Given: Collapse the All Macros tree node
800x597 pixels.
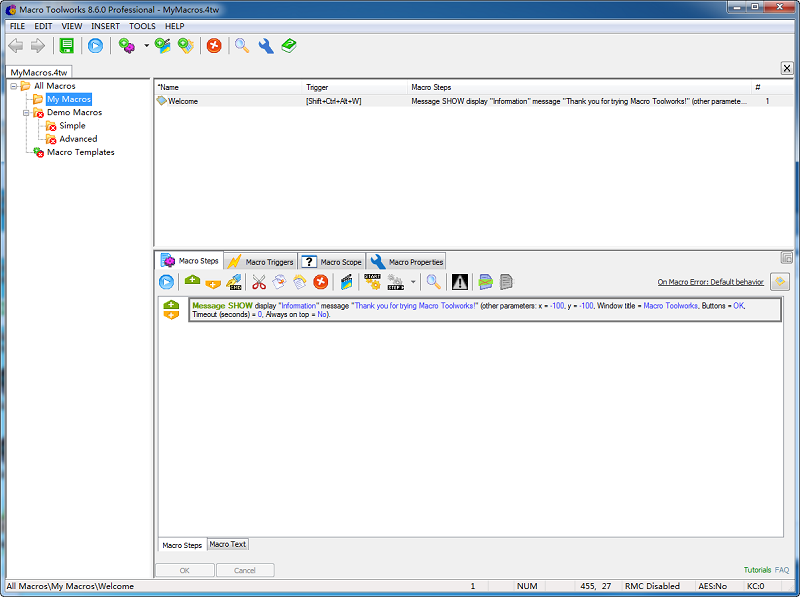Looking at the screenshot, I should coord(13,86).
